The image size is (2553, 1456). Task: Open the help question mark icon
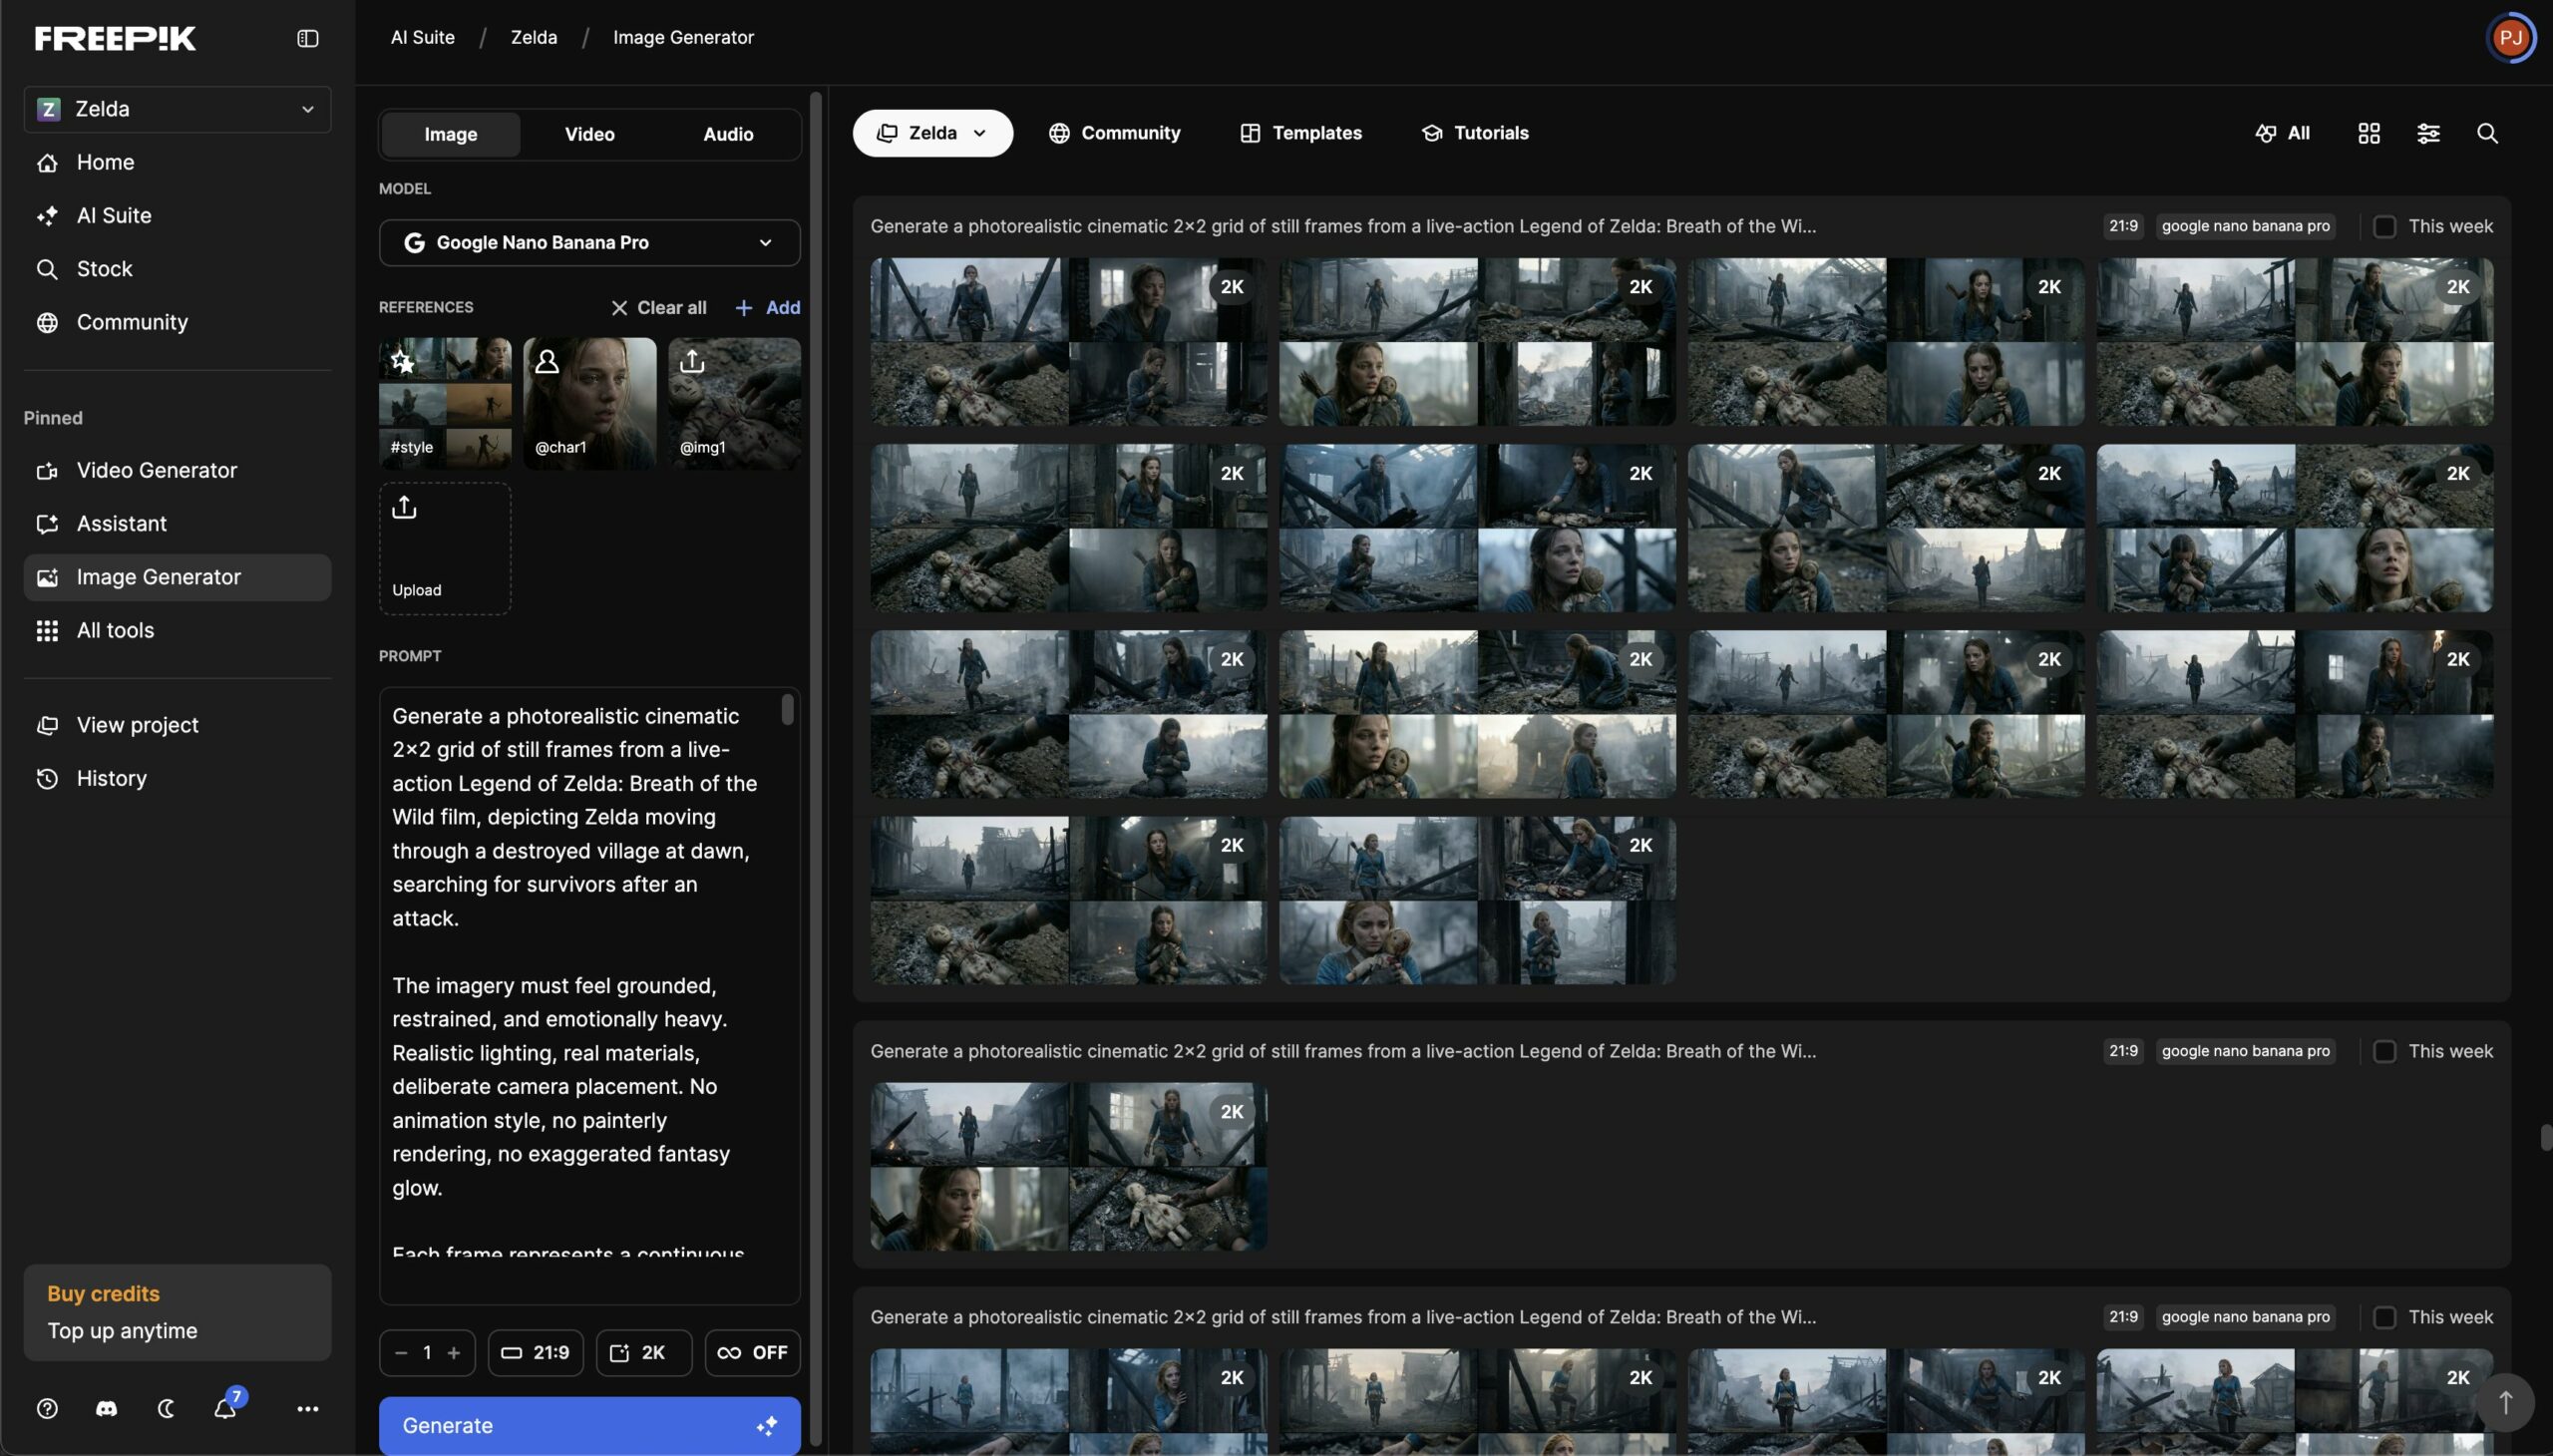tap(47, 1408)
